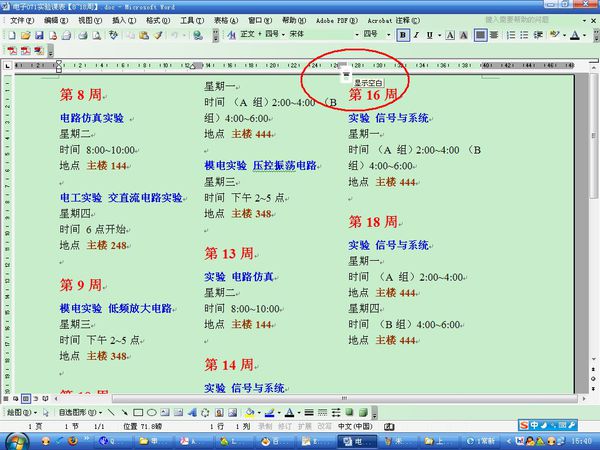Open the fill color paint bucket
This screenshot has height=450, width=600.
point(249,412)
